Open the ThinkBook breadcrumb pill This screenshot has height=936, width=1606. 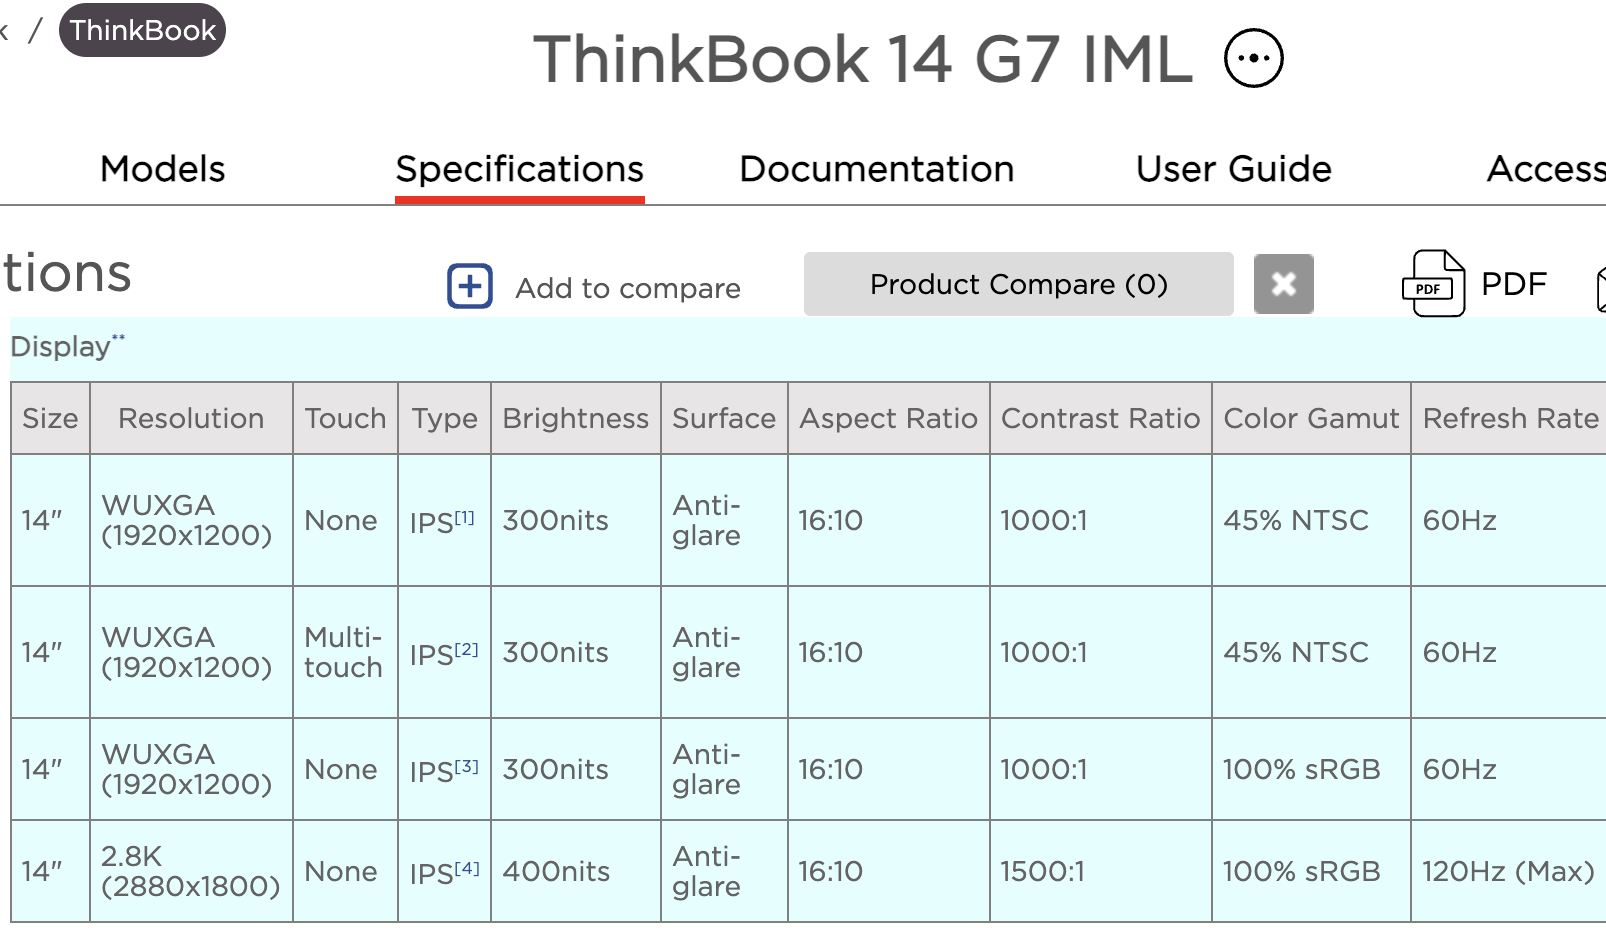coord(142,30)
